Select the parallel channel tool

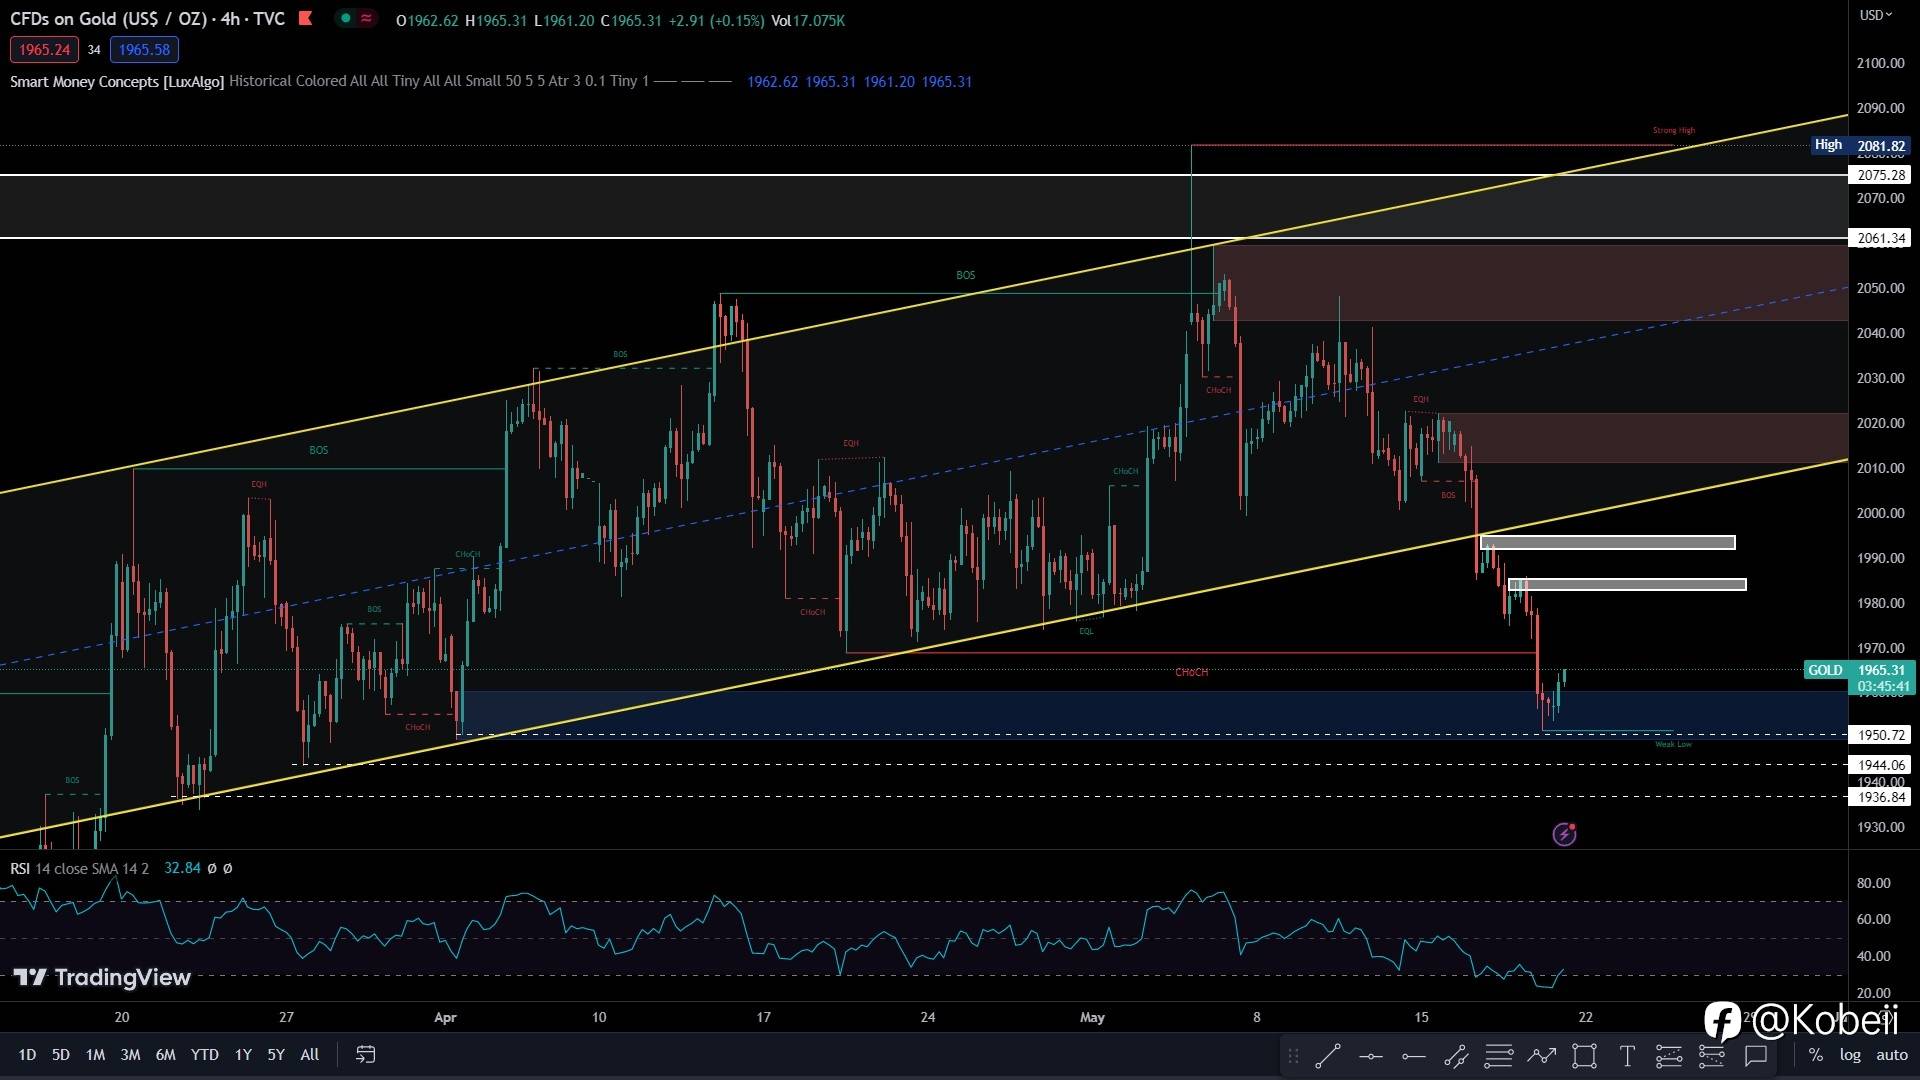[x=1456, y=1055]
